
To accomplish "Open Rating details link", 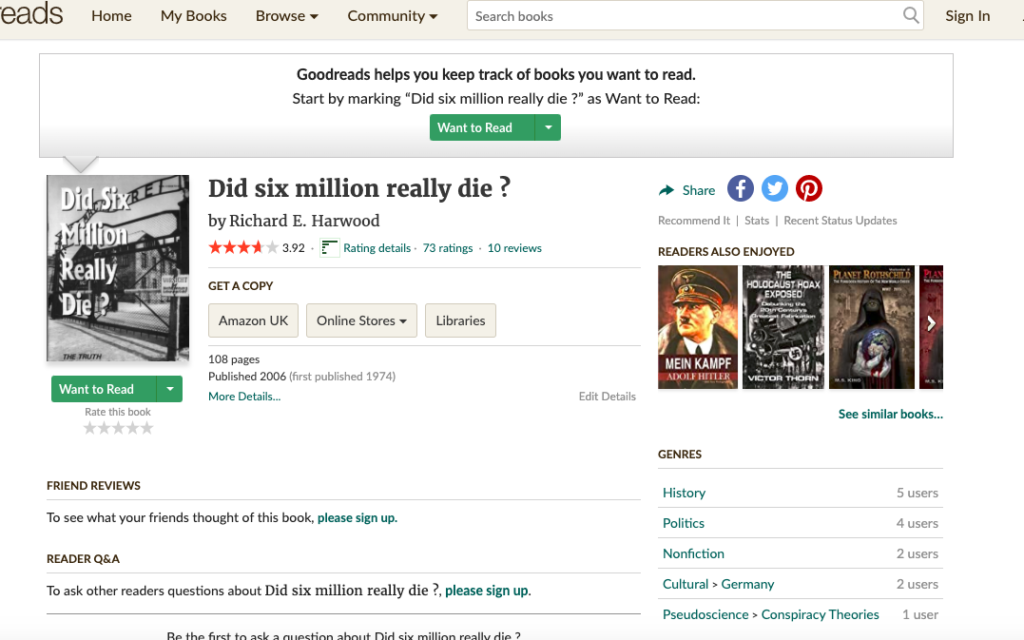I will [377, 248].
